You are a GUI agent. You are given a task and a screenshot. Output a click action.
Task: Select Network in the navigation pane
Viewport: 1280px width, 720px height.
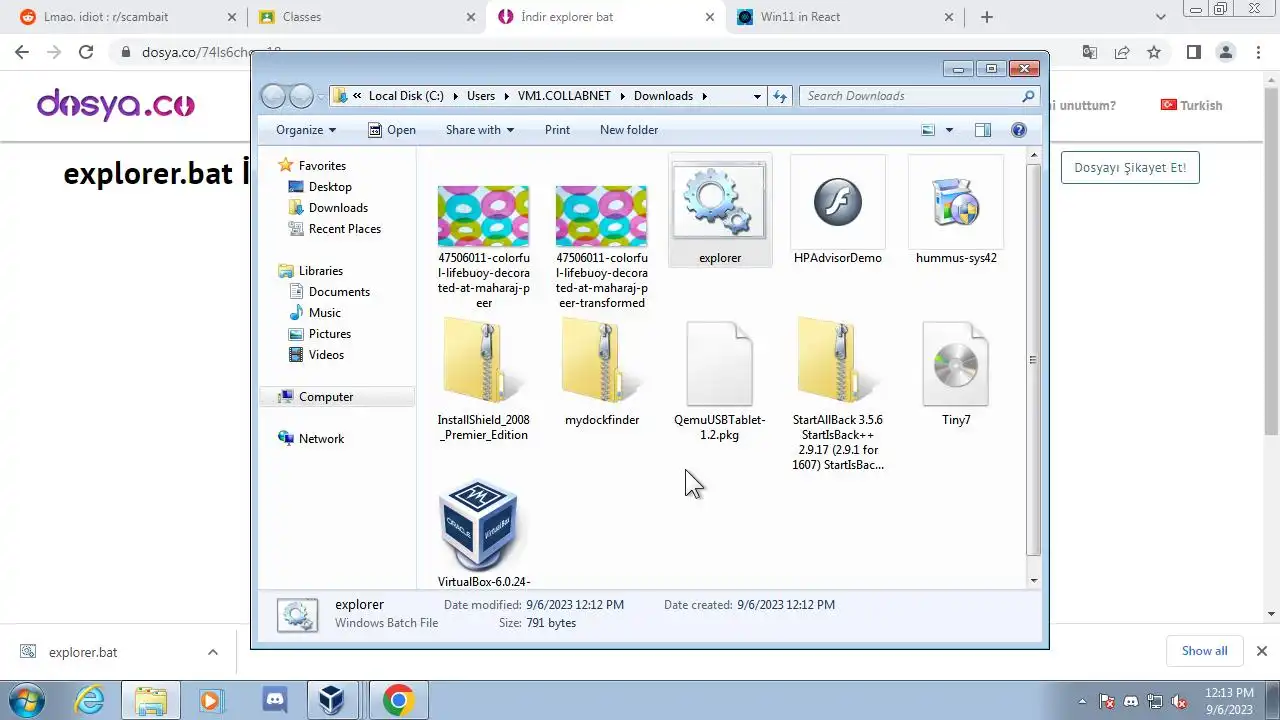[321, 439]
